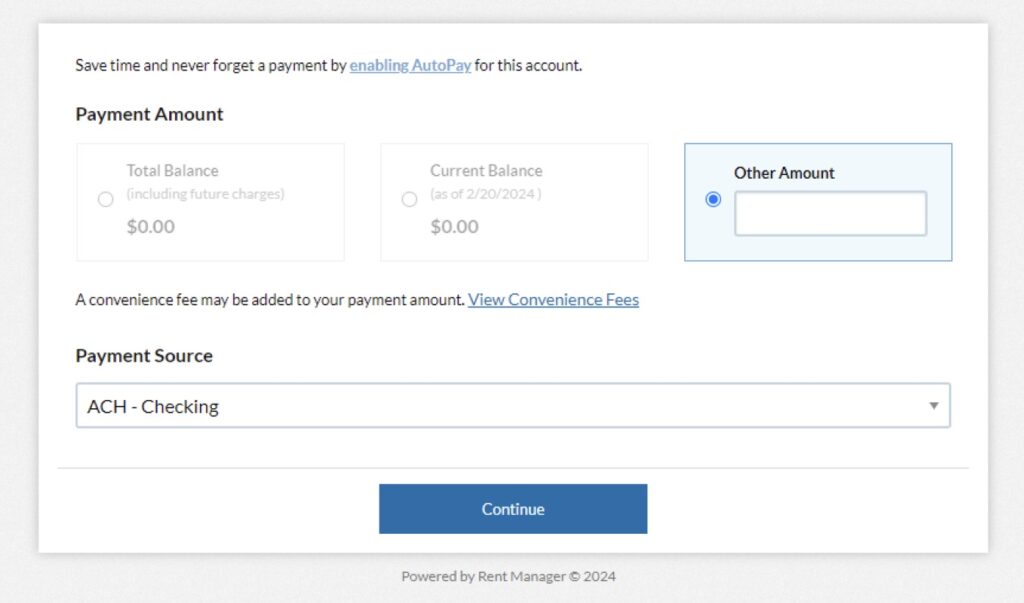The width and height of the screenshot is (1024, 603).
Task: Open the Payment Source dropdown
Action: pos(512,406)
